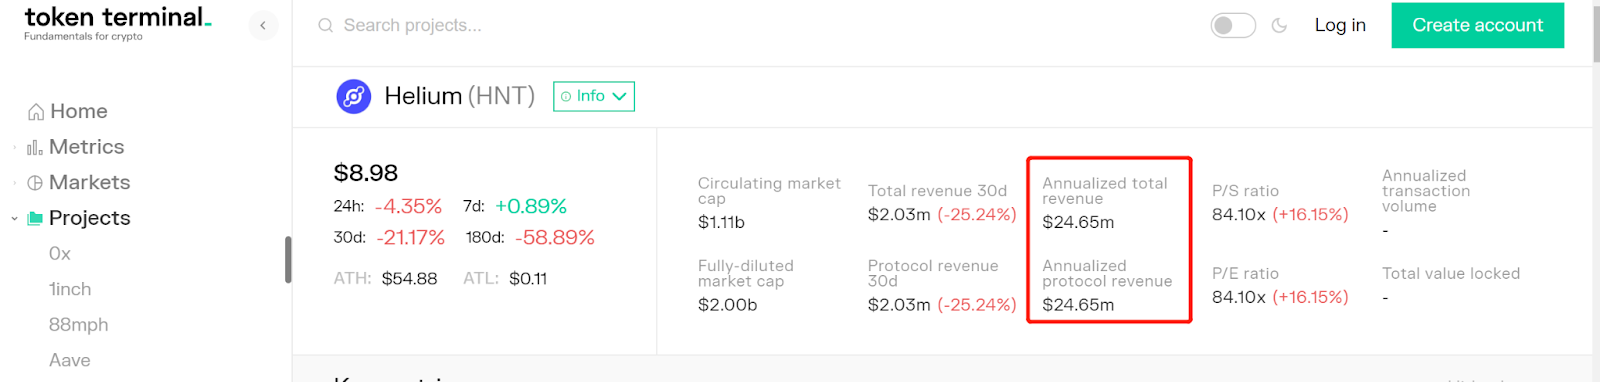Click the 7d change +0.89%
The image size is (1600, 382).
click(x=530, y=207)
